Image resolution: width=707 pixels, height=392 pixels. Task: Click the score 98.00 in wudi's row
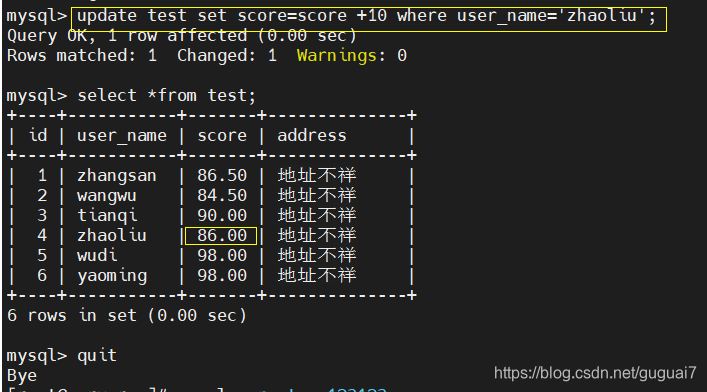point(222,255)
